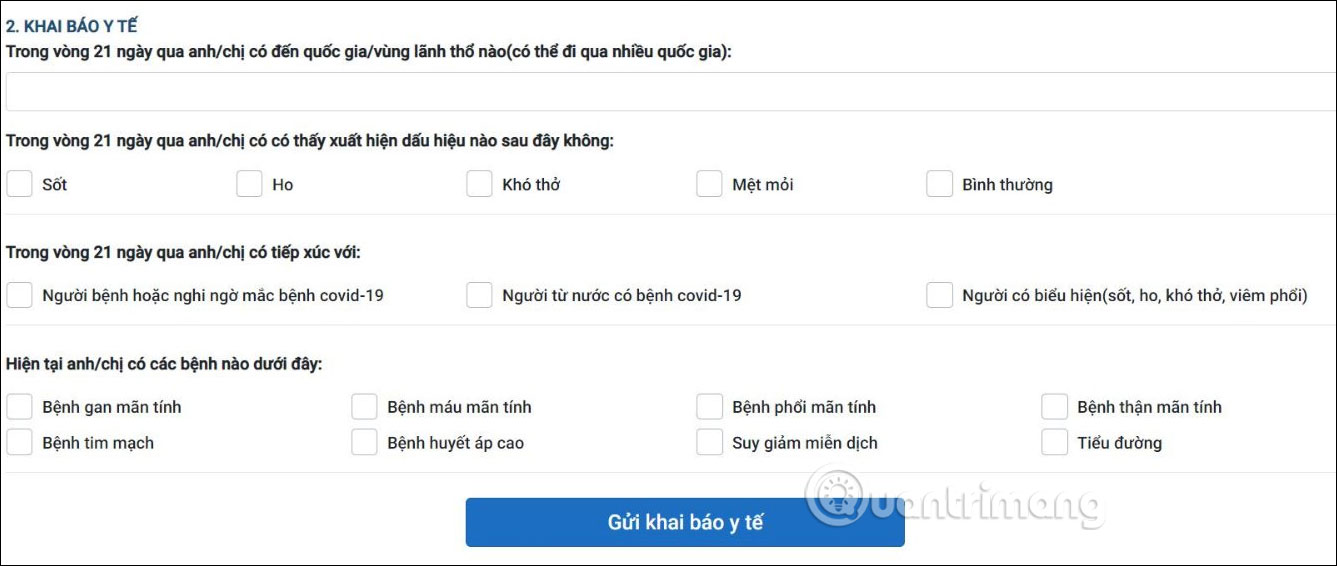Select Người từ nước có bệnh covid-19
The image size is (1337, 566).
click(x=479, y=295)
